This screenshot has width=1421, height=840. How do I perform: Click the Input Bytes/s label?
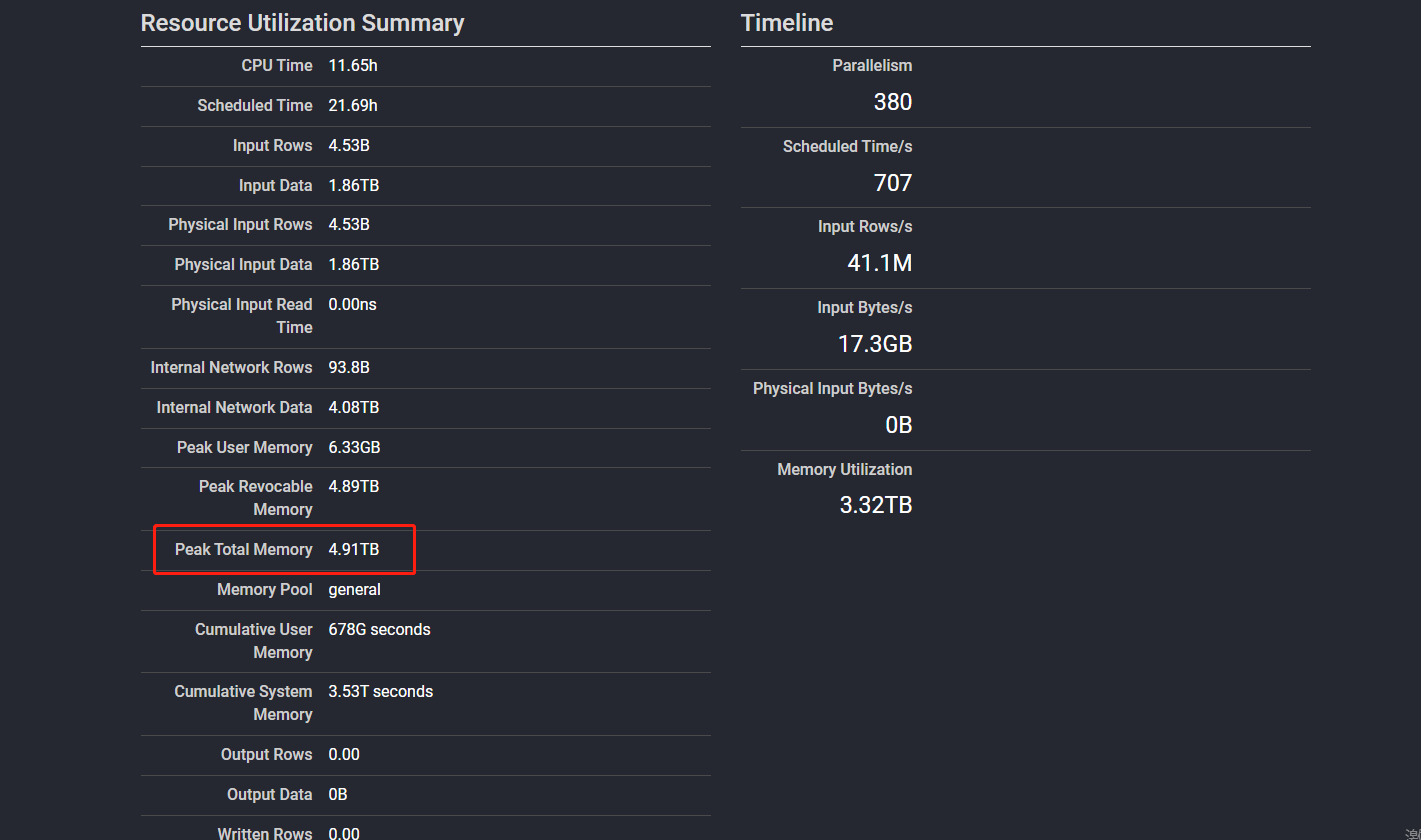(865, 307)
